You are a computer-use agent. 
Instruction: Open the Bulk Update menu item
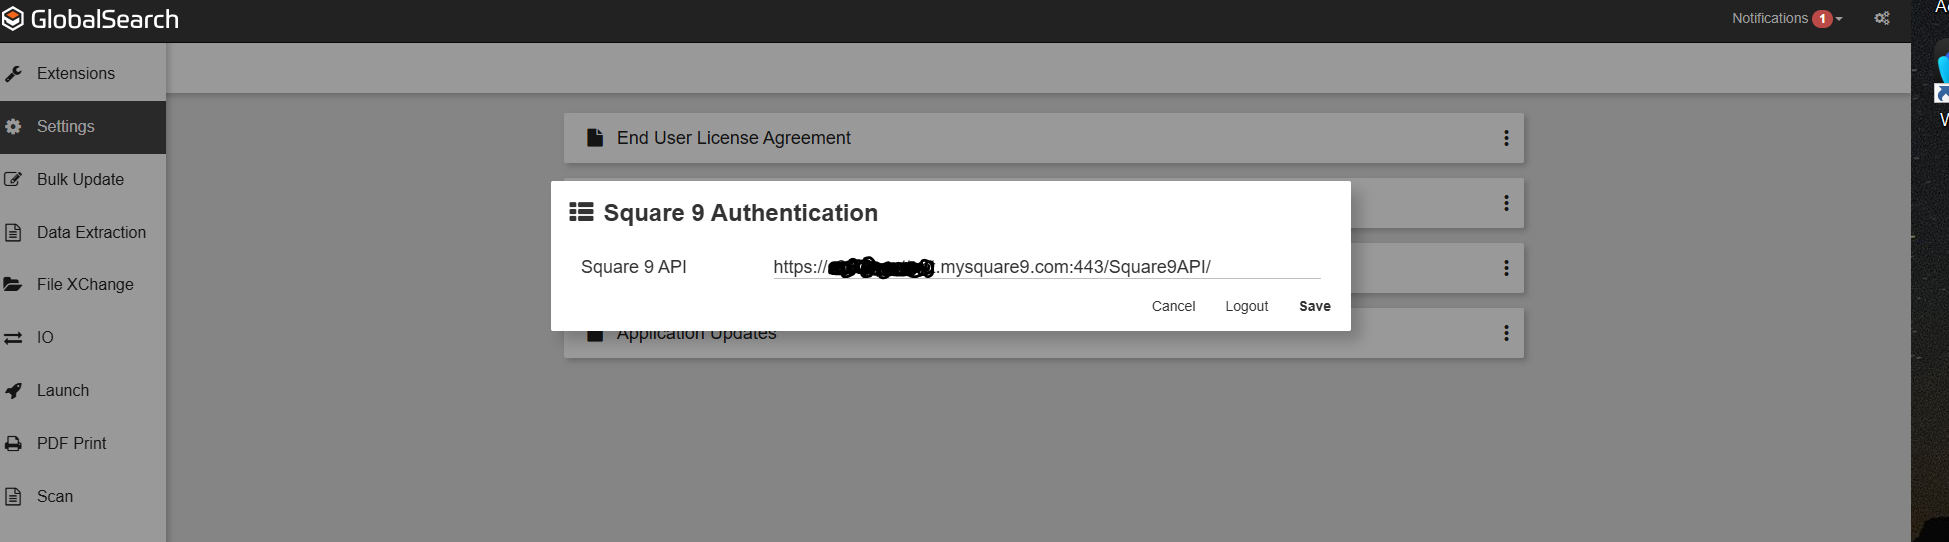[80, 180]
